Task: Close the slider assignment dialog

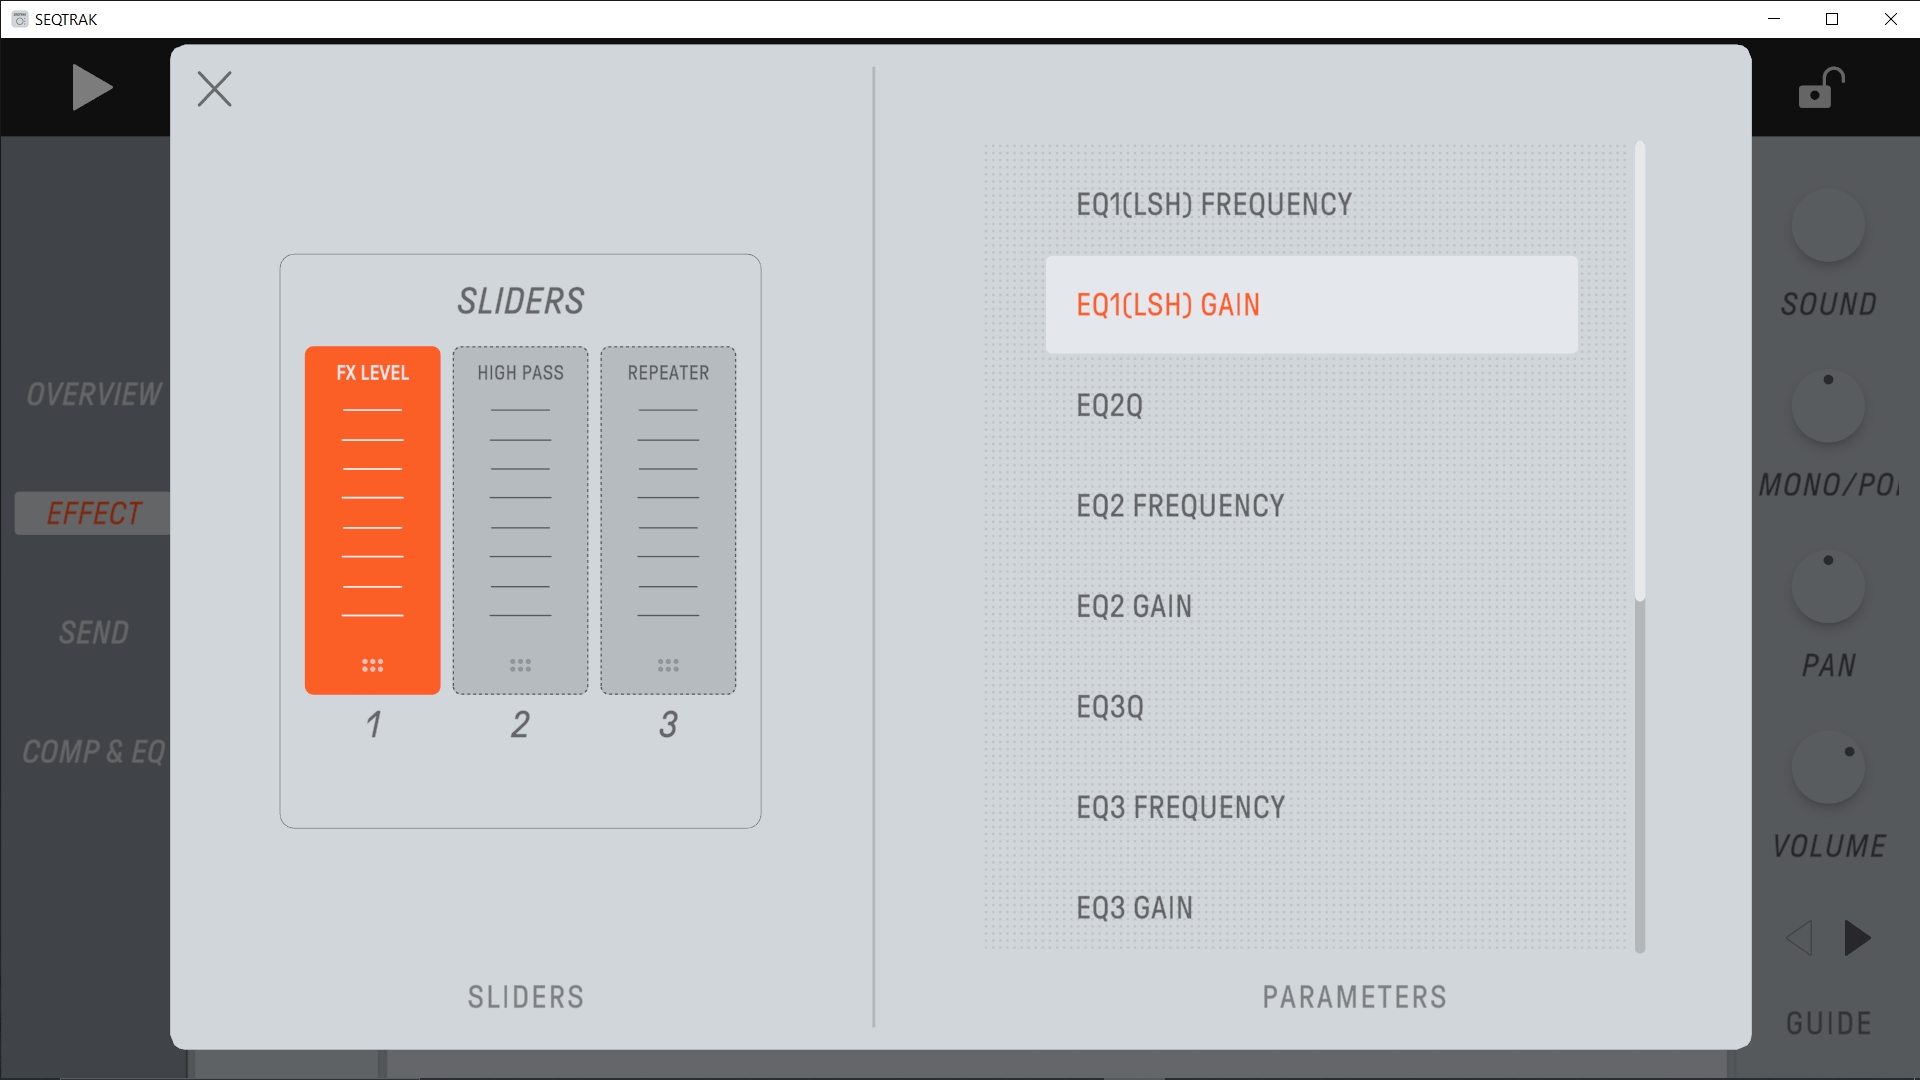Action: tap(214, 89)
